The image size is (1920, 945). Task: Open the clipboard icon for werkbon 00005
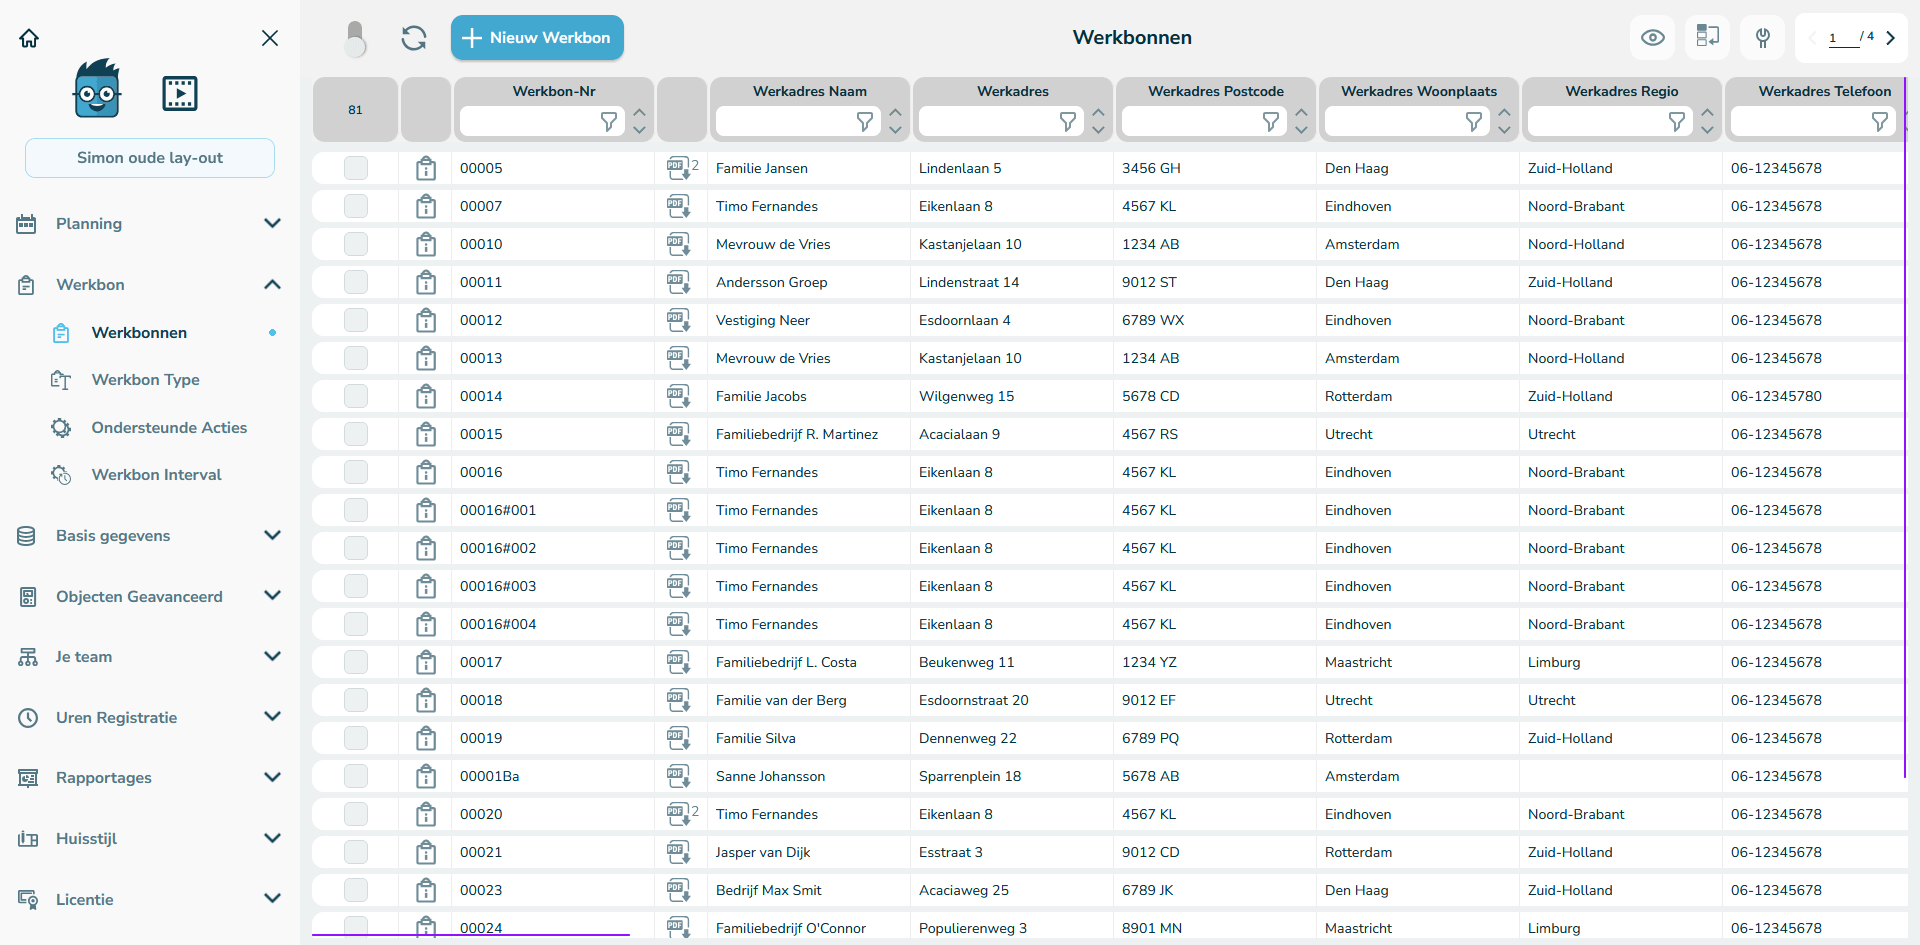[x=426, y=168]
